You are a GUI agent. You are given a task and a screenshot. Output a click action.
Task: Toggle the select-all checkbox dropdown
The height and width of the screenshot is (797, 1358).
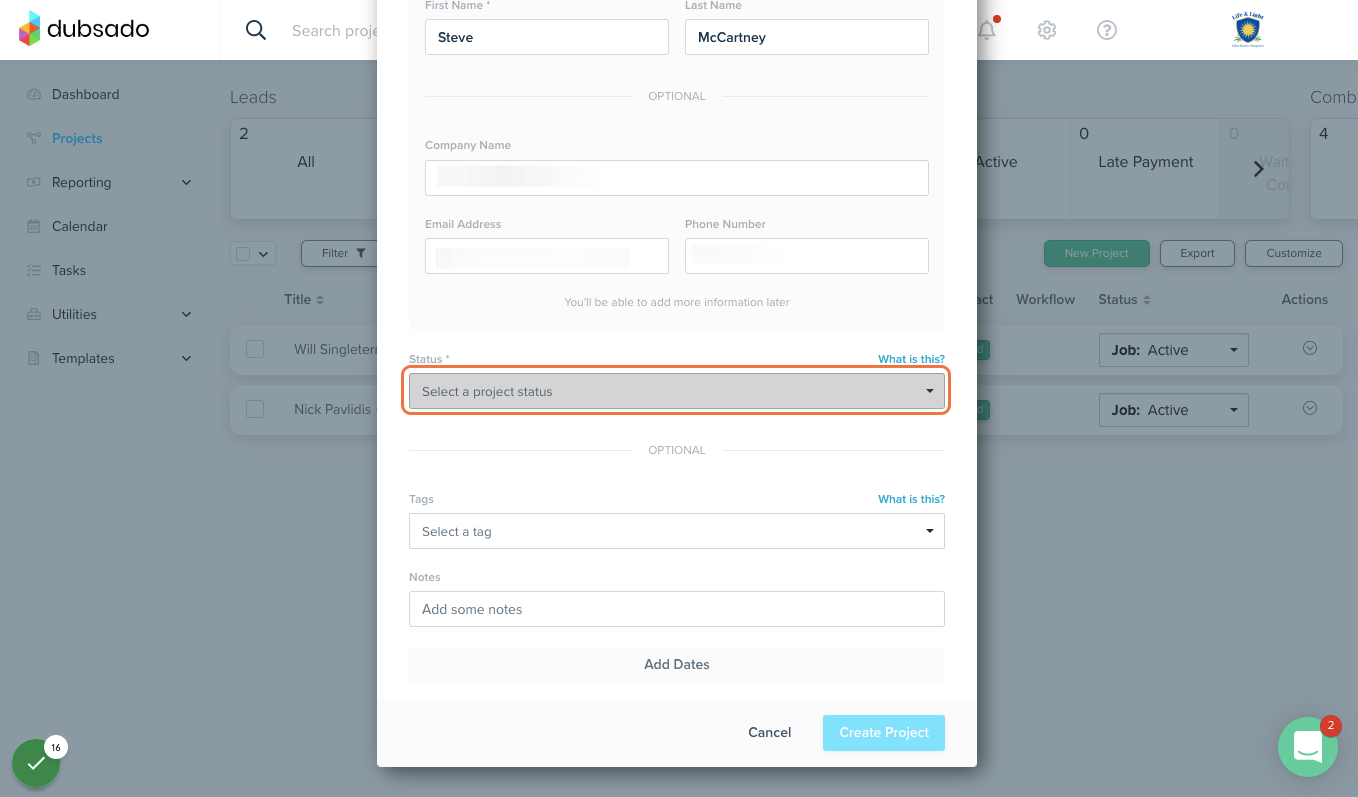coord(253,253)
